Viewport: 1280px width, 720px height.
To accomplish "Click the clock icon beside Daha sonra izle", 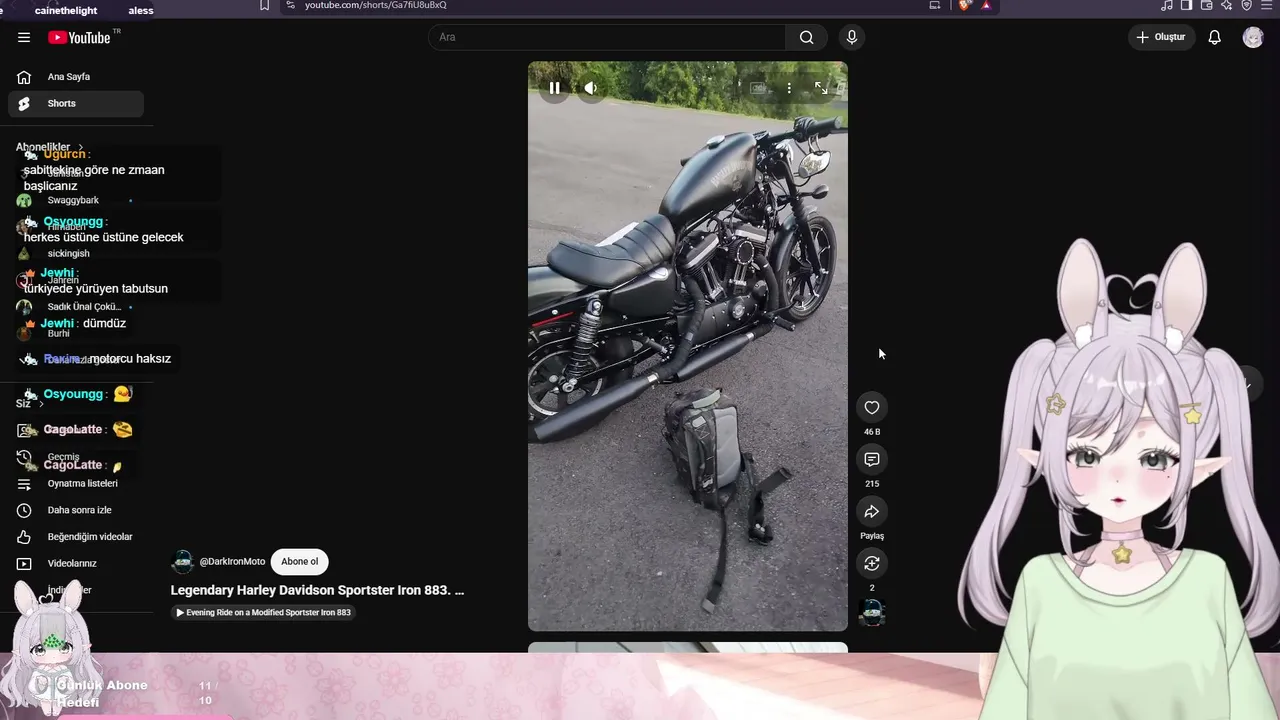I will pyautogui.click(x=24, y=510).
